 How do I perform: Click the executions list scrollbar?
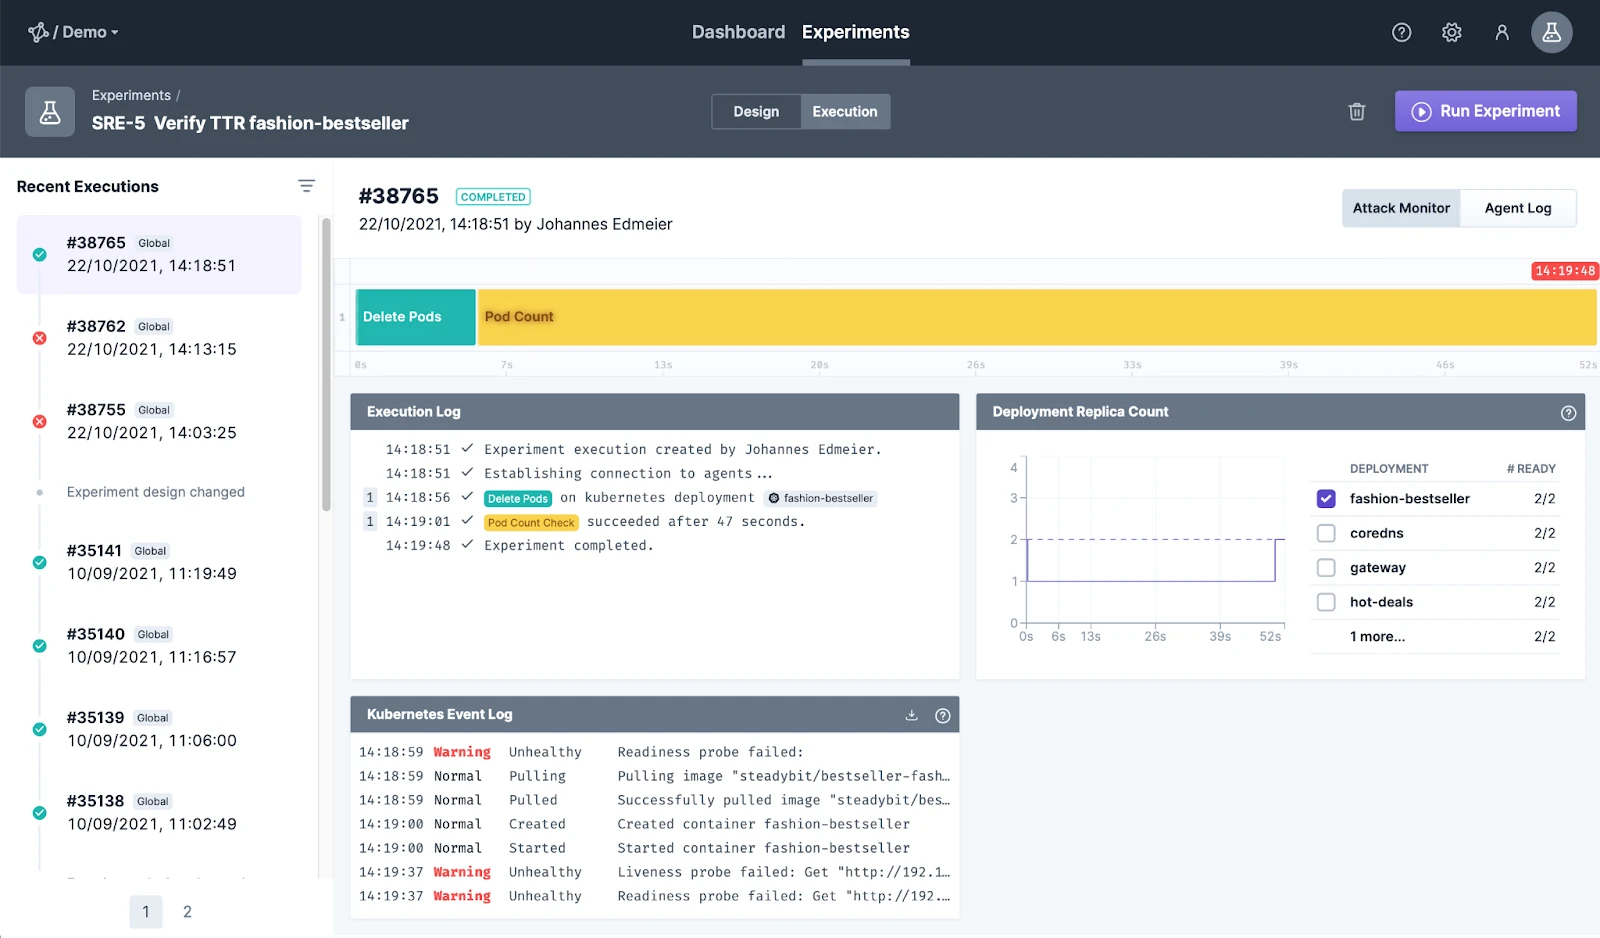click(326, 365)
